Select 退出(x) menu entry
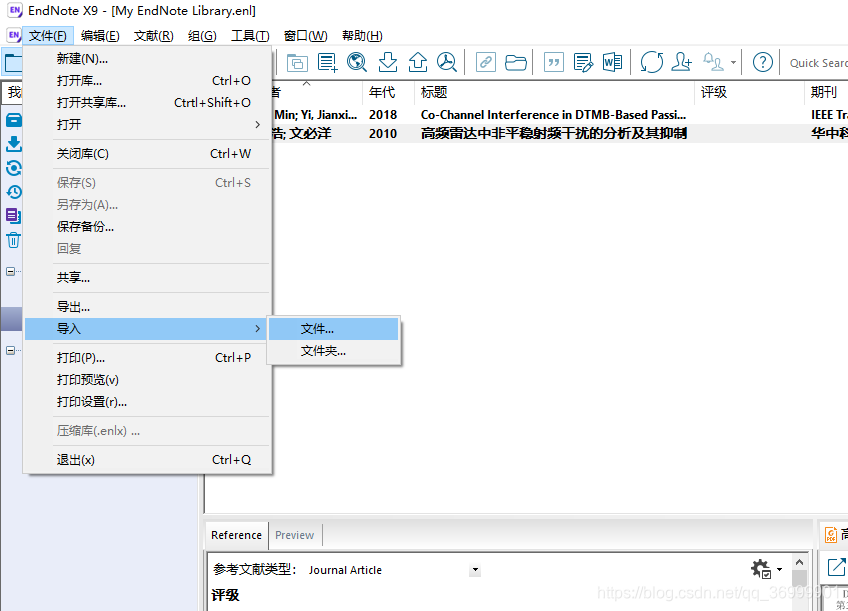 click(x=147, y=460)
